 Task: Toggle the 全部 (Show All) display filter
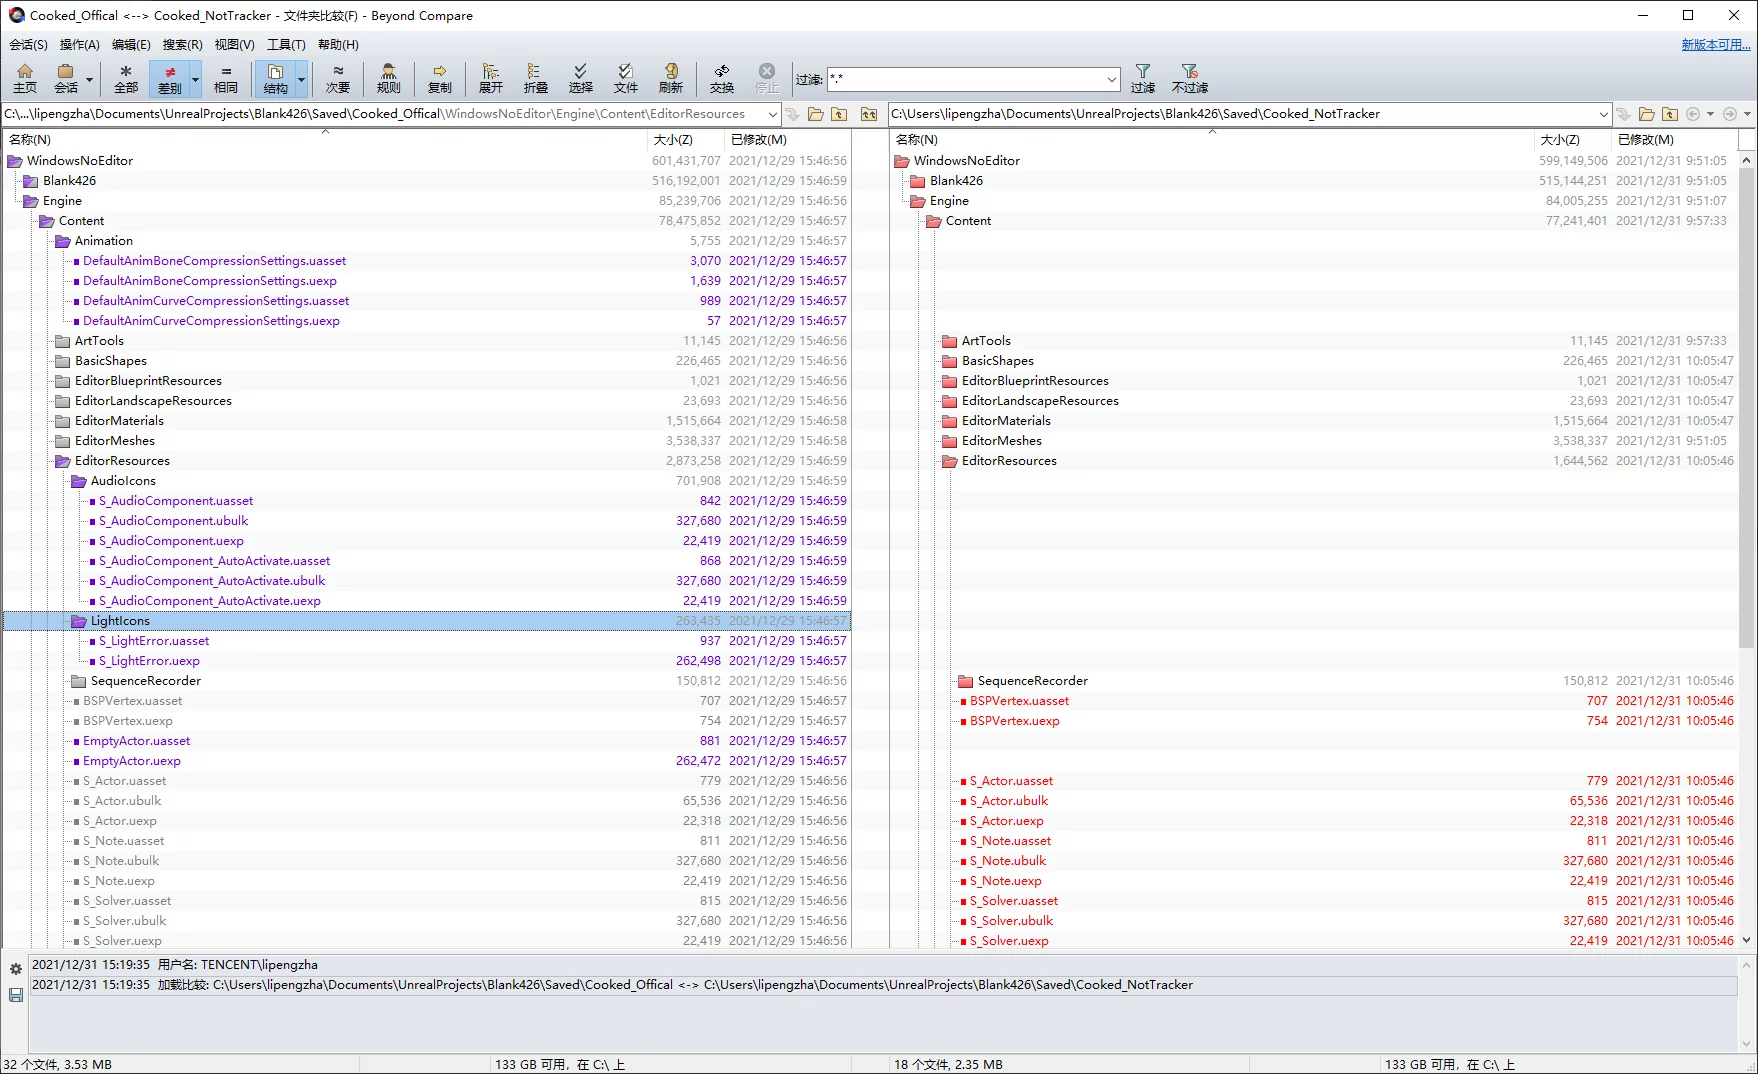[x=126, y=78]
